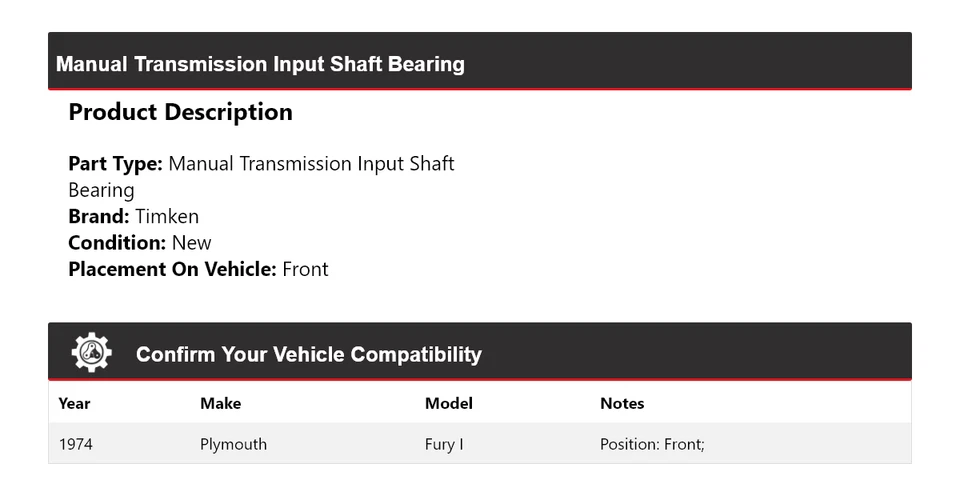Click the Confirm Your Vehicle Compatibility heading
Image resolution: width=960 pixels, height=496 pixels.
click(x=308, y=354)
